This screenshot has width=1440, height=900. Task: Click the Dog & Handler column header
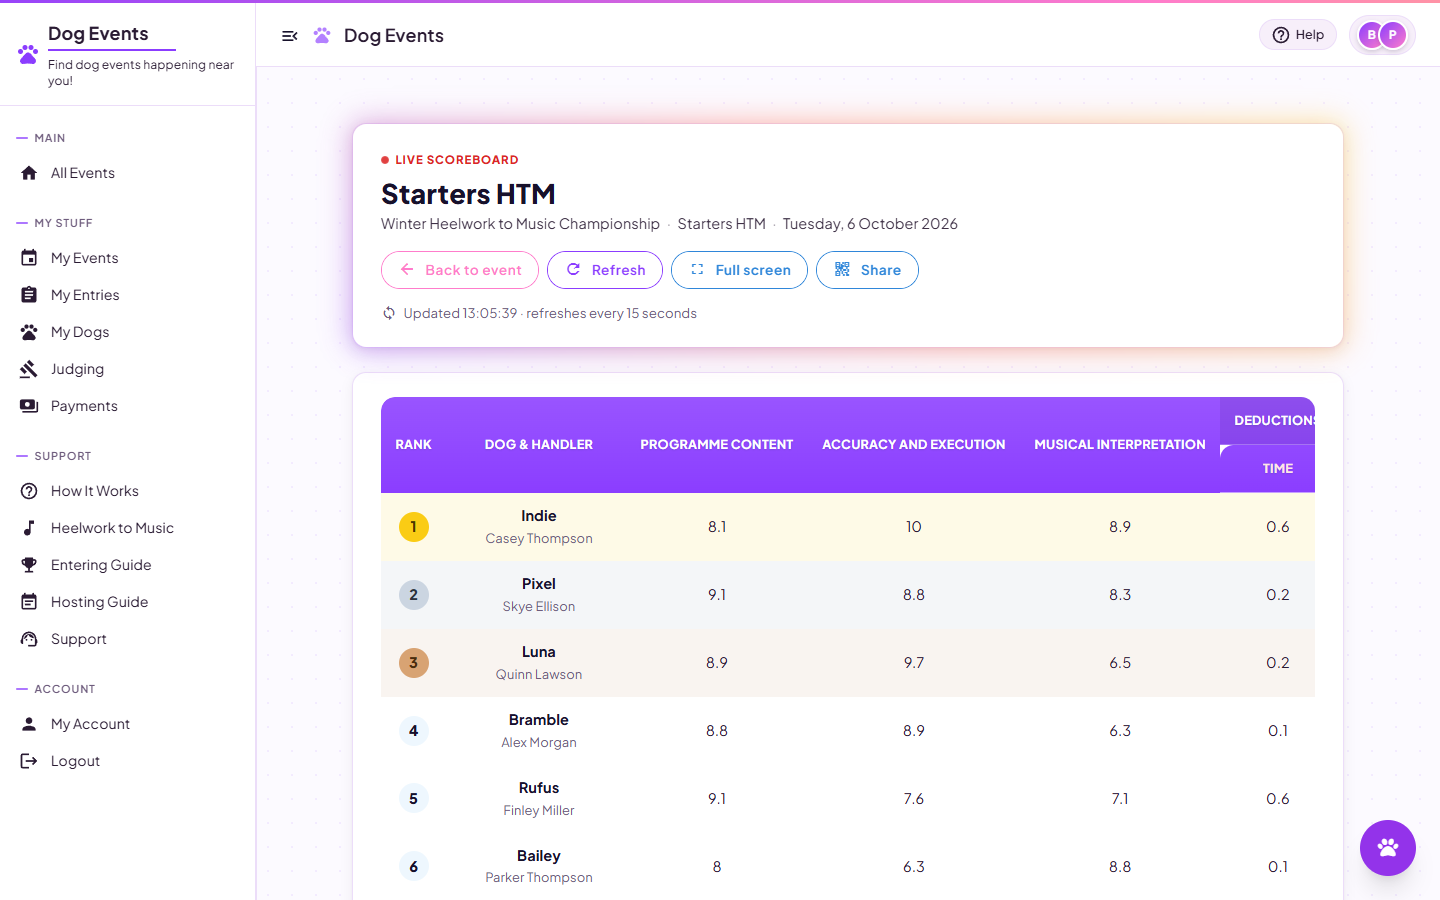tap(539, 445)
